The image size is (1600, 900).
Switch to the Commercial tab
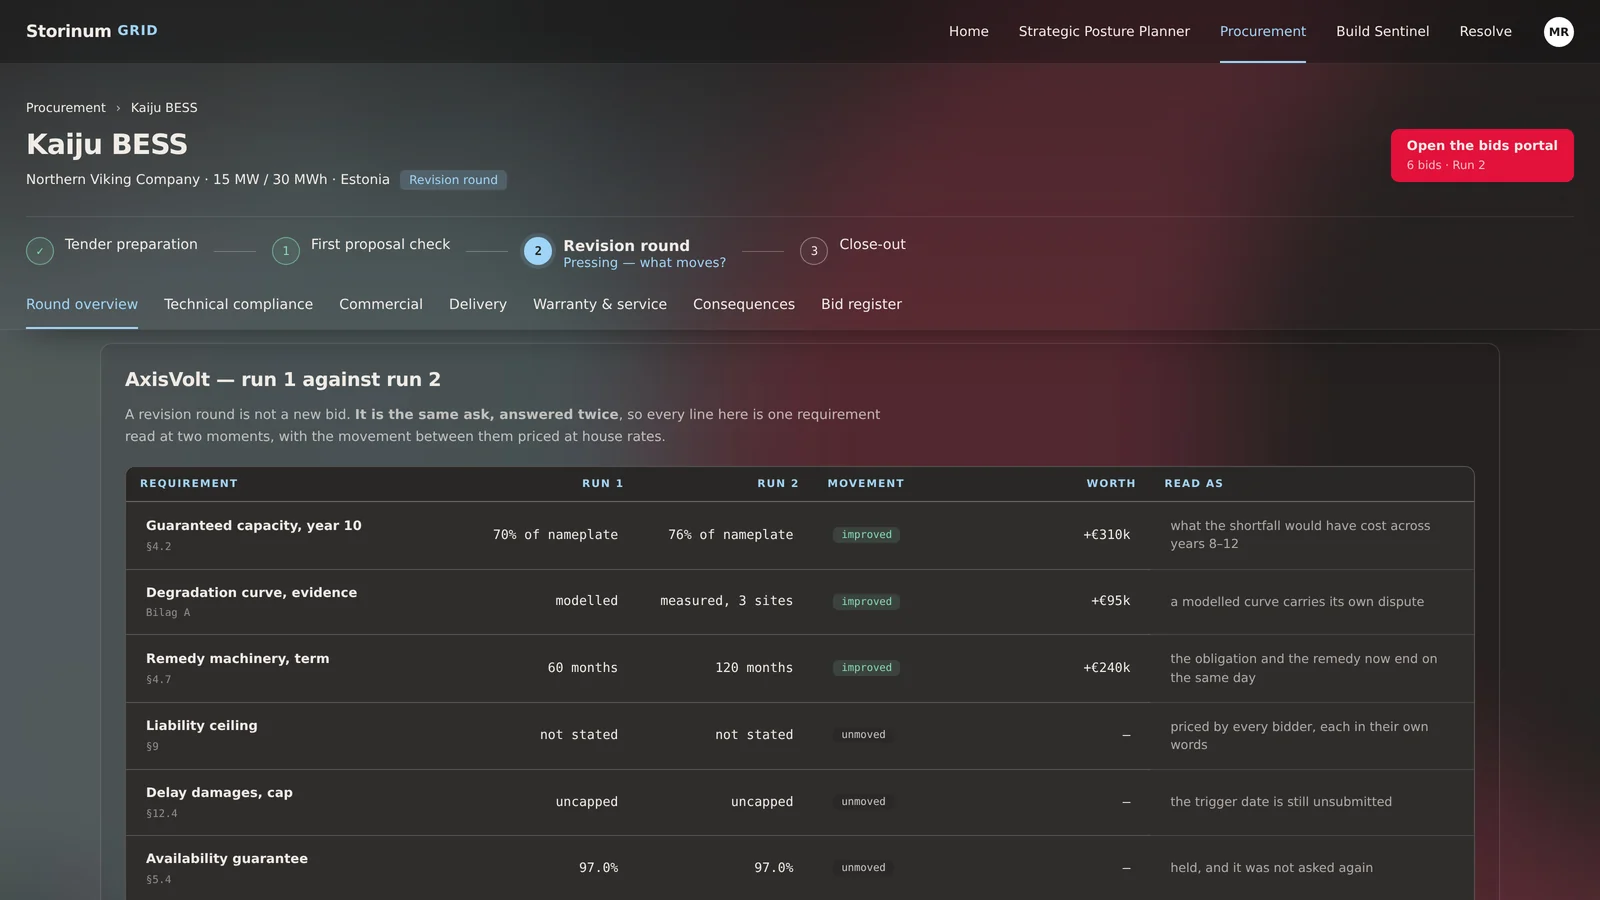tap(381, 304)
